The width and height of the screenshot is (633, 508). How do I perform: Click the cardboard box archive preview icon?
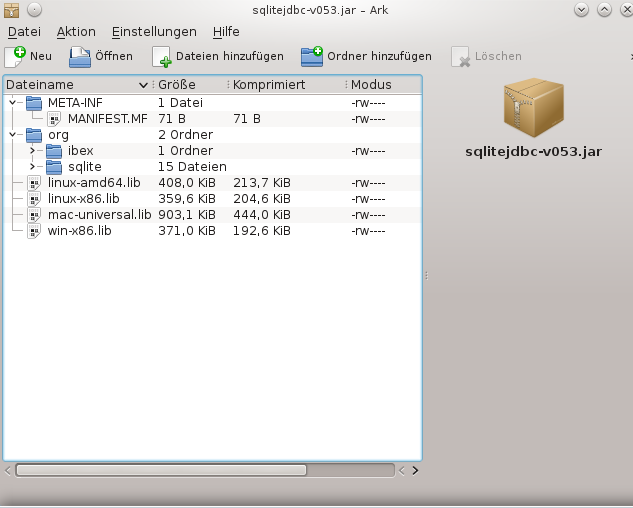pos(533,107)
